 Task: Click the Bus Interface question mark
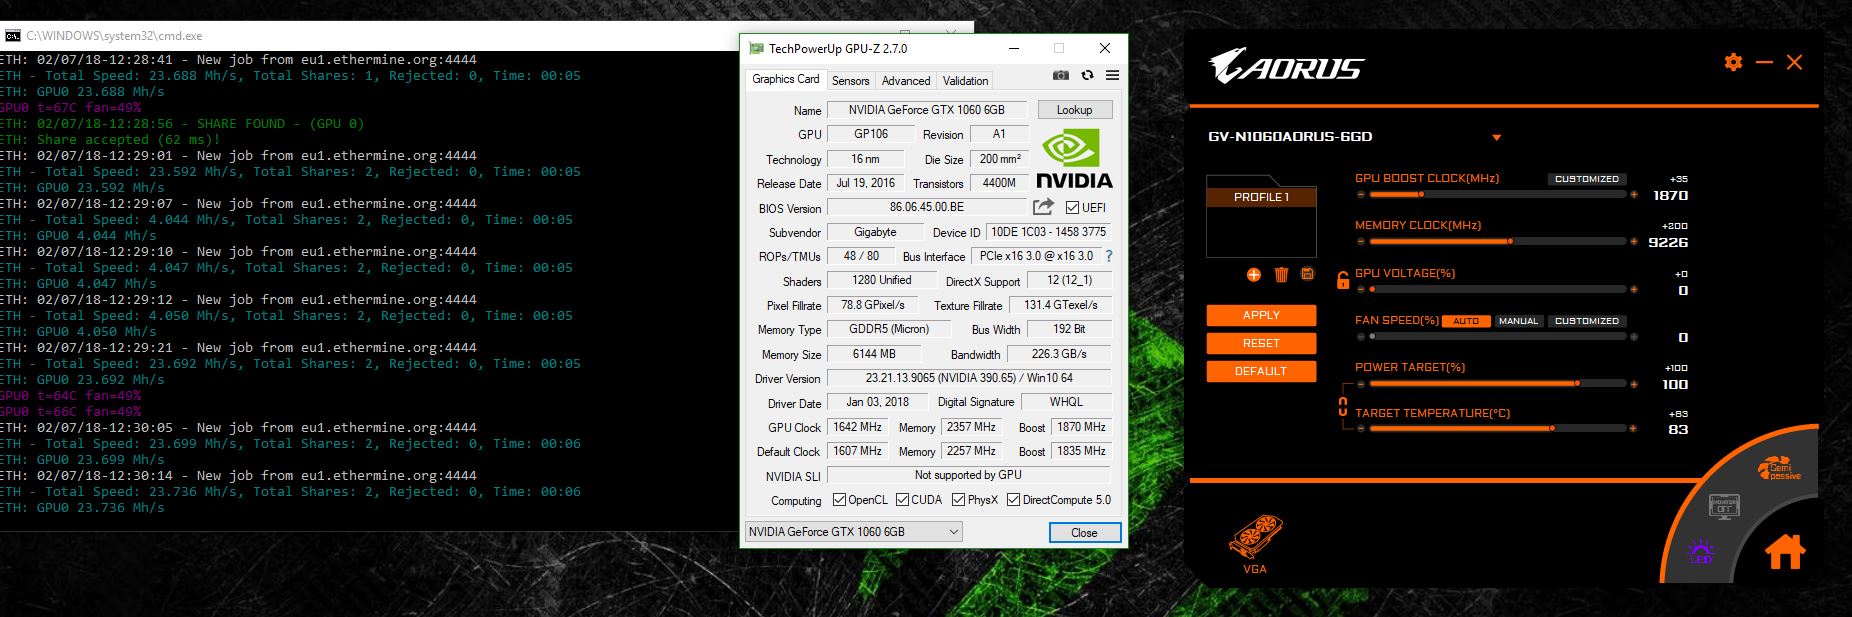pos(1108,256)
